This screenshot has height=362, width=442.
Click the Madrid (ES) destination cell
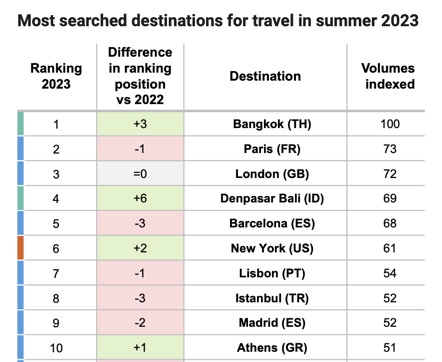click(x=265, y=323)
